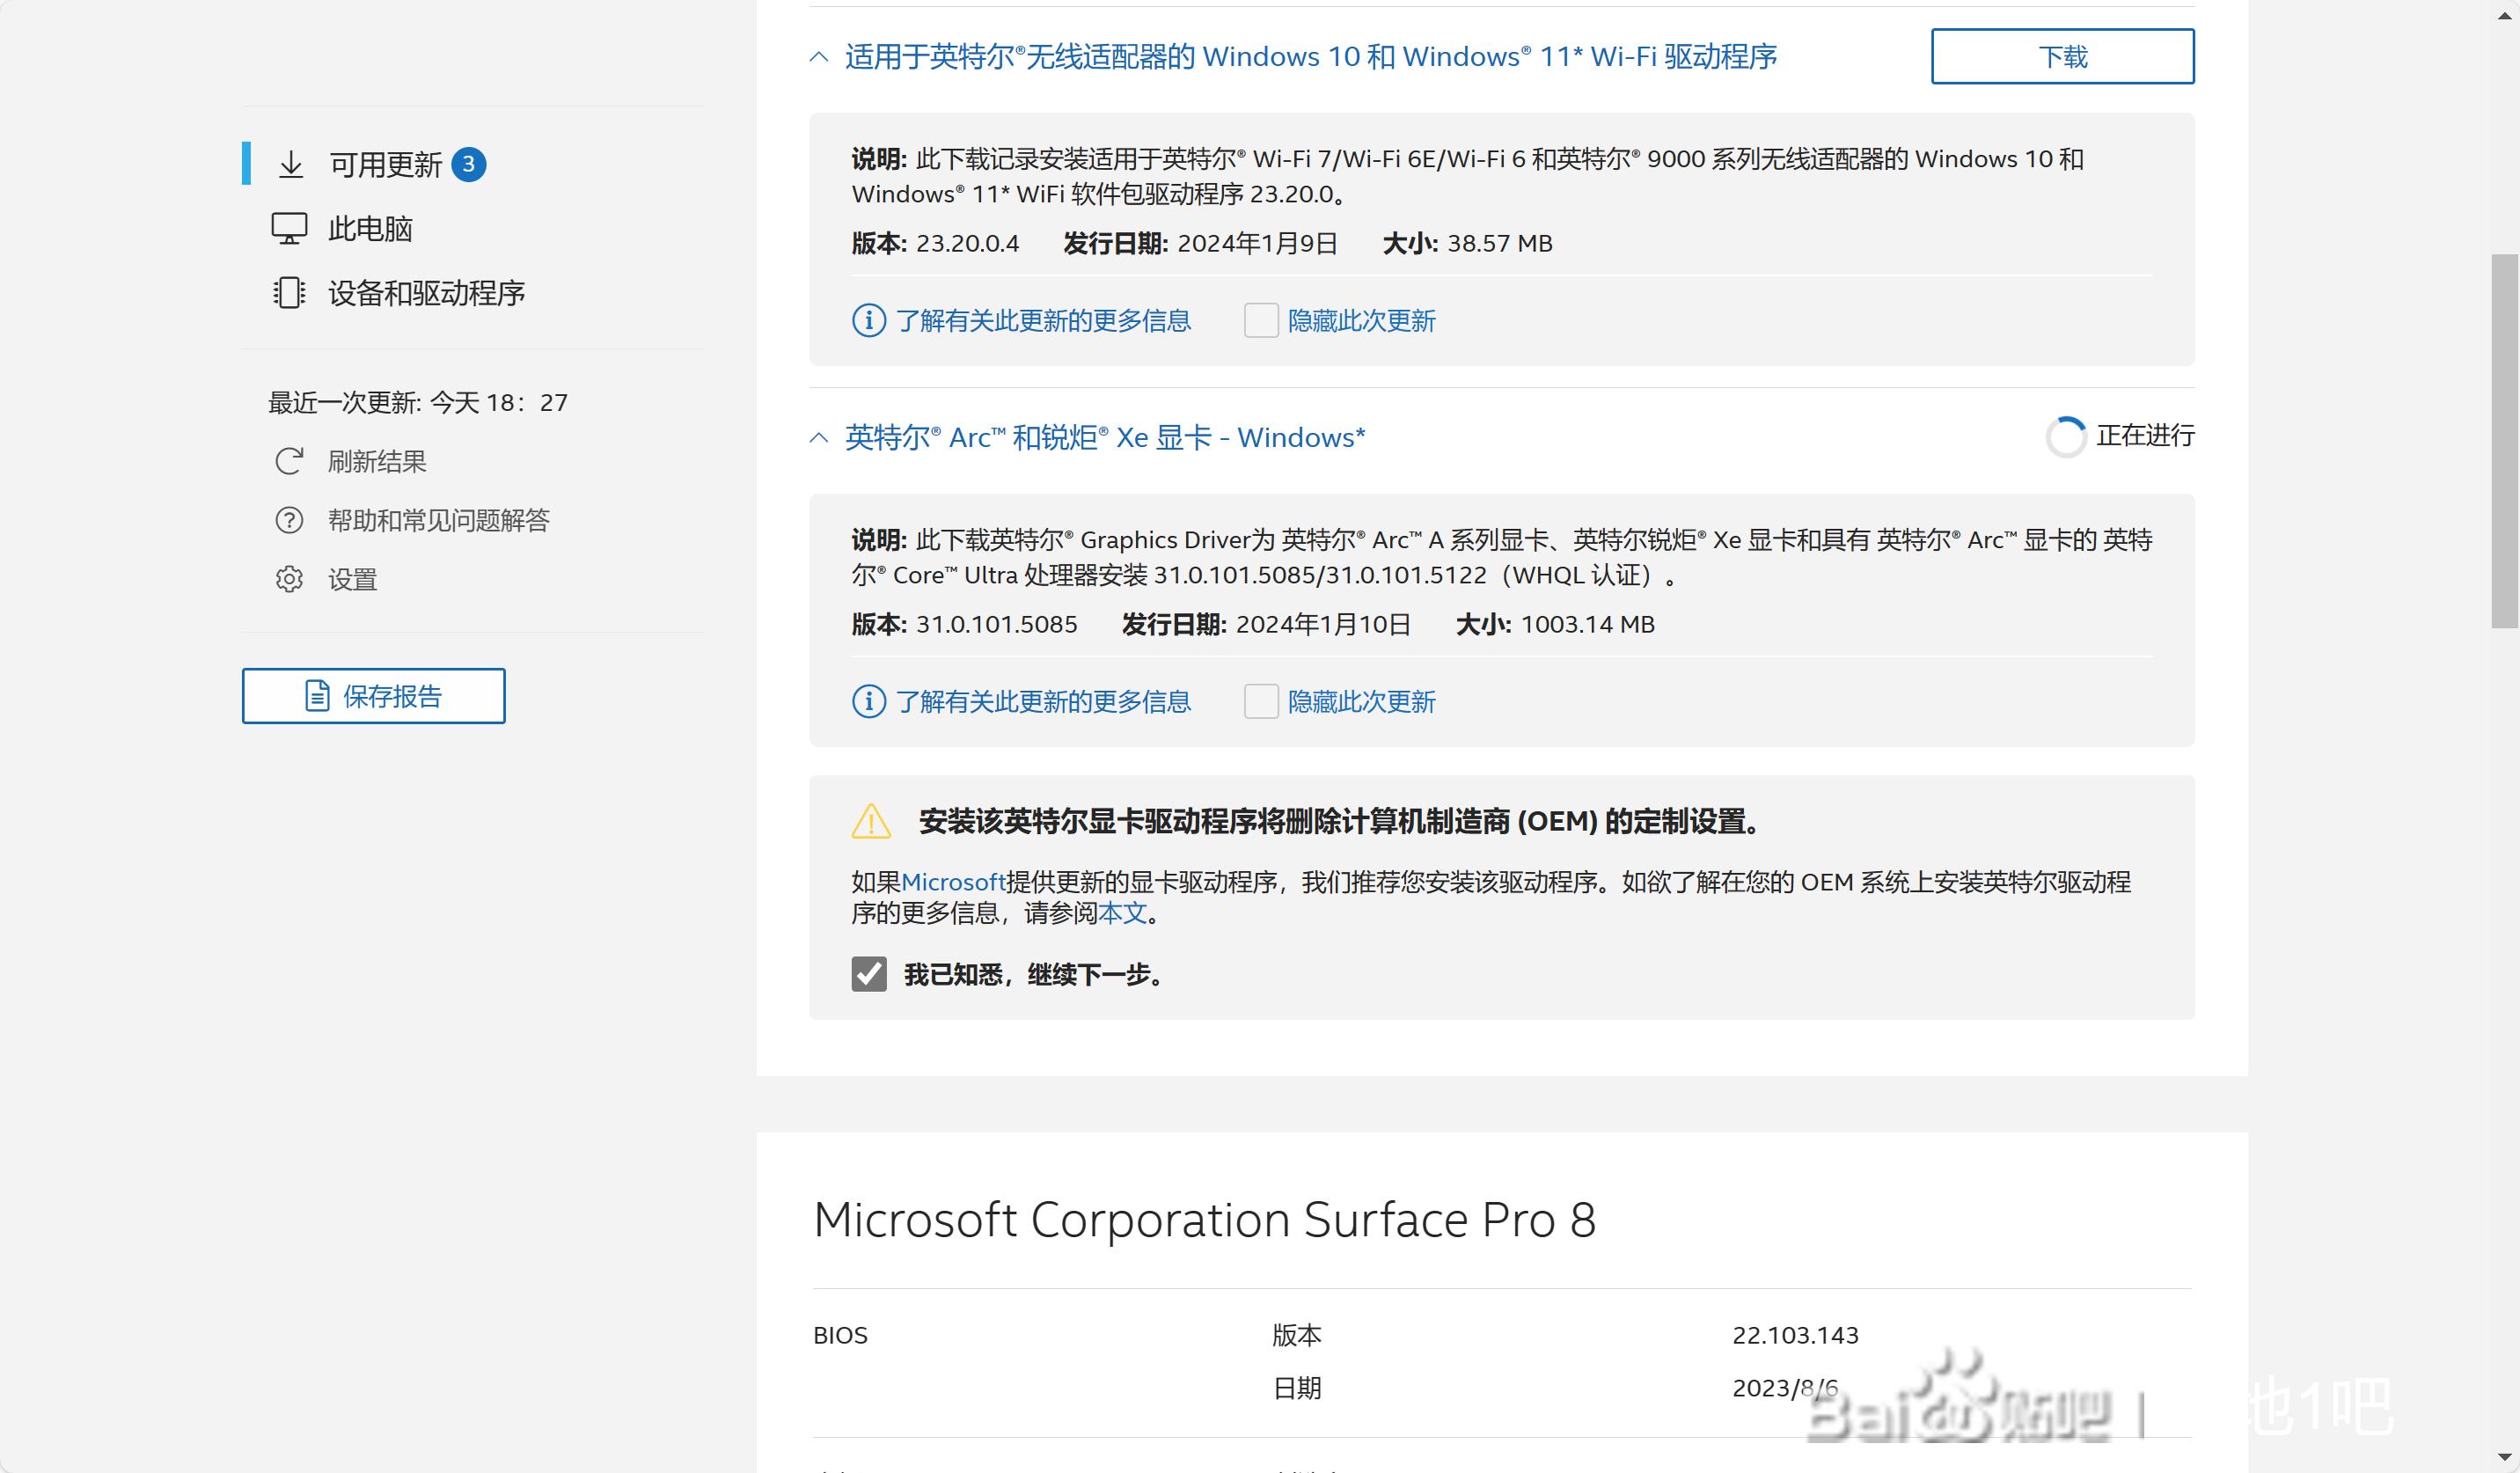The image size is (2520, 1473).
Task: Click the size value 1003.14 MB
Action: 1588,625
